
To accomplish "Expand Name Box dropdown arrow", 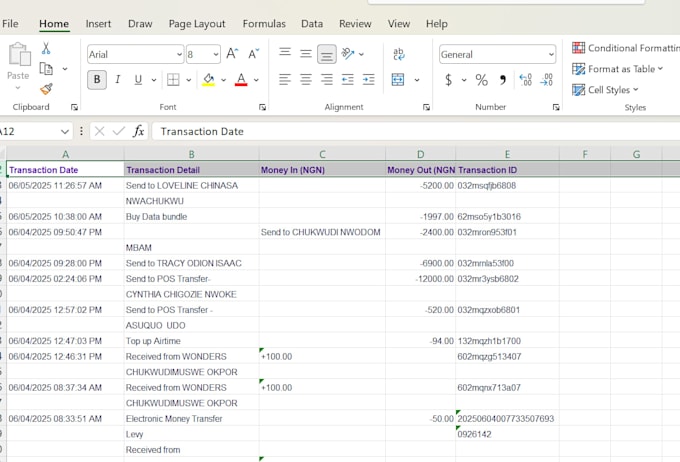I will coord(65,131).
